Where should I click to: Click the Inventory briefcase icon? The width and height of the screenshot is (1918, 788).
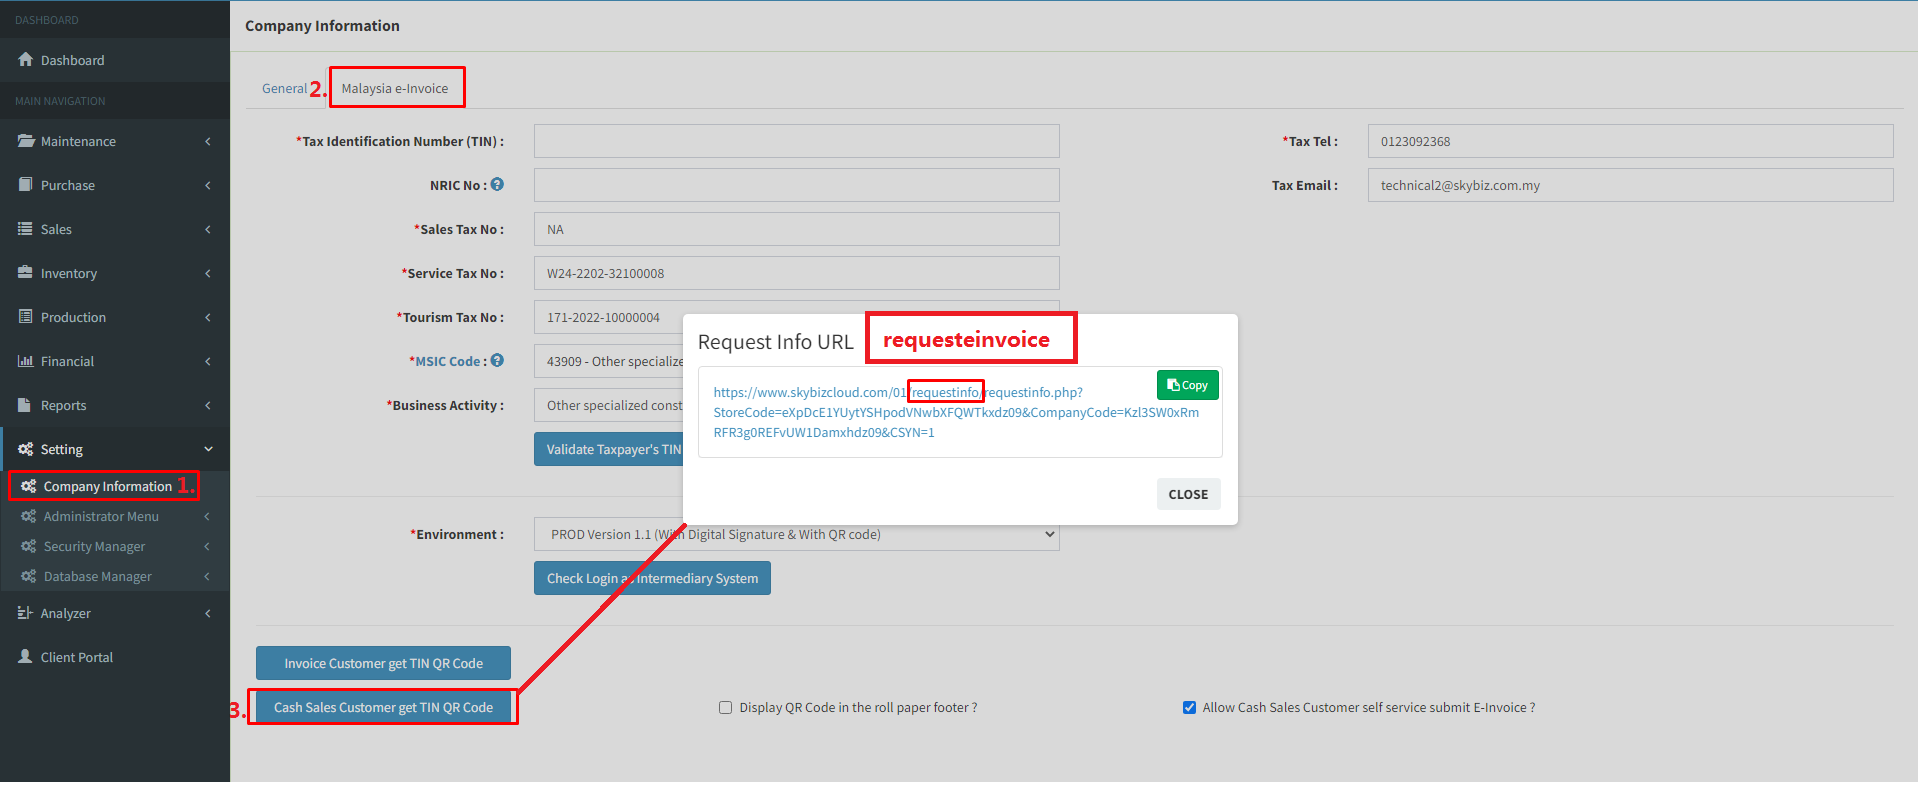pos(26,273)
